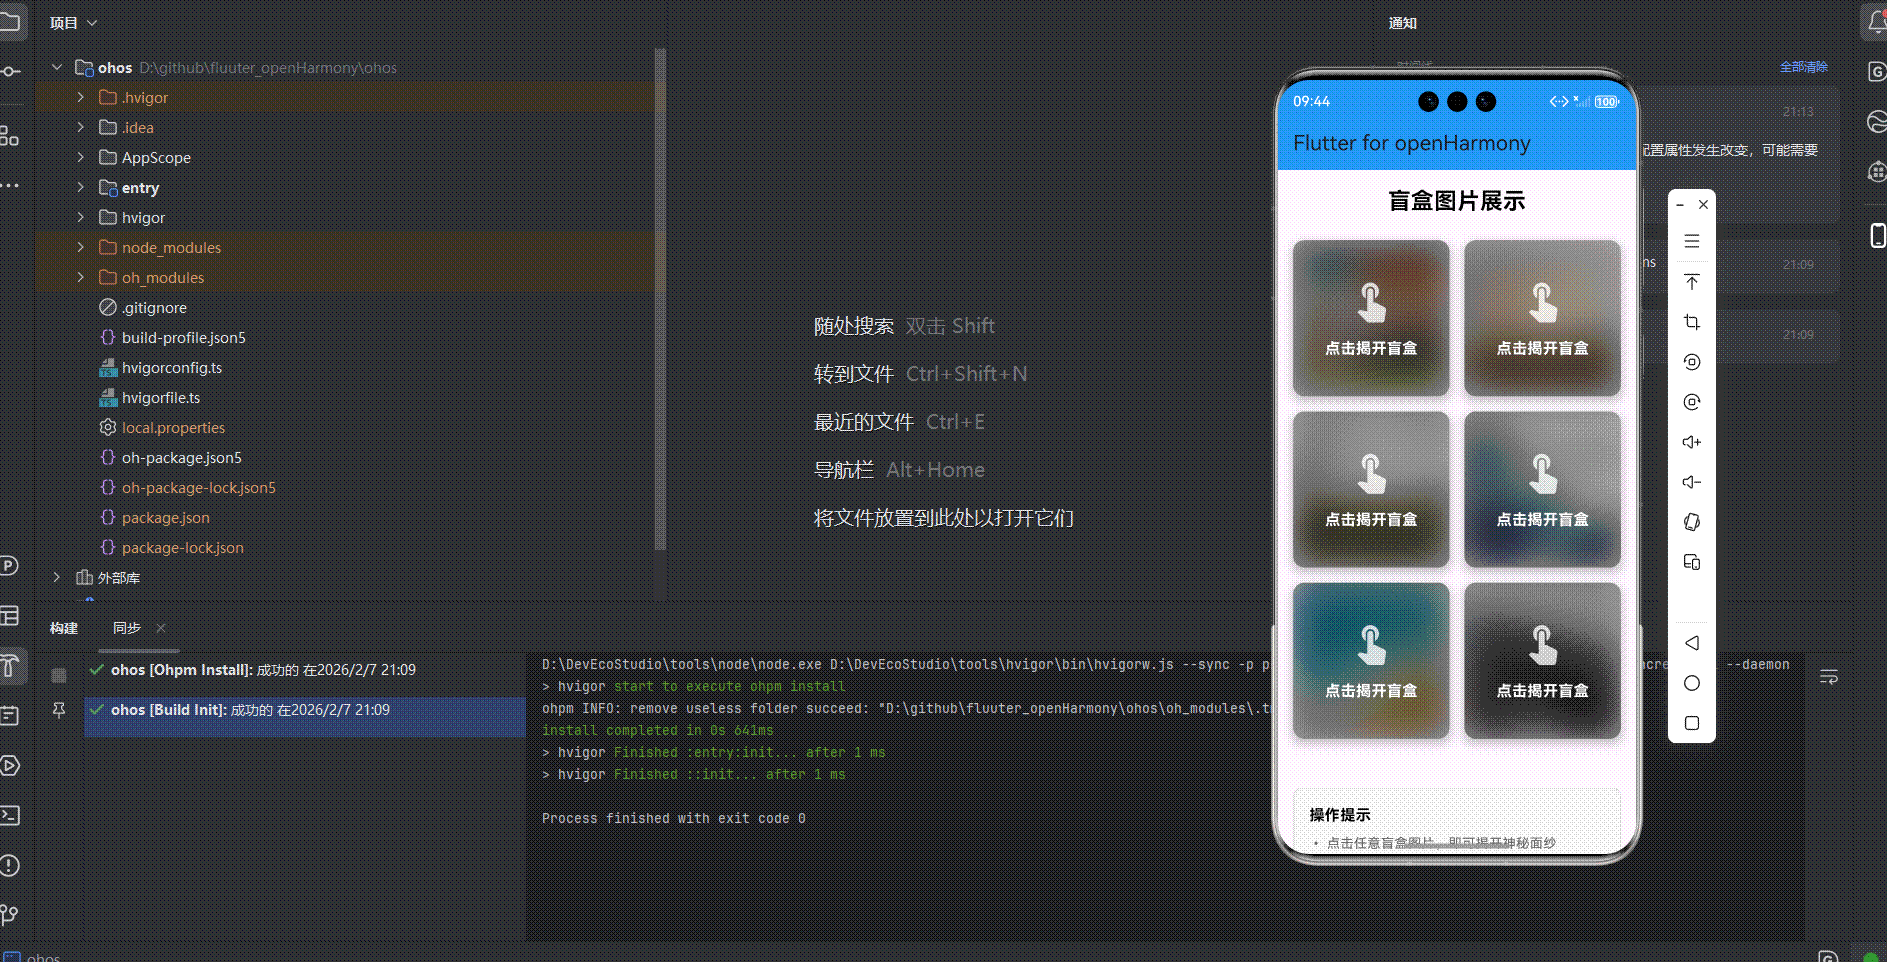Expand the hvigor folder

click(x=81, y=217)
